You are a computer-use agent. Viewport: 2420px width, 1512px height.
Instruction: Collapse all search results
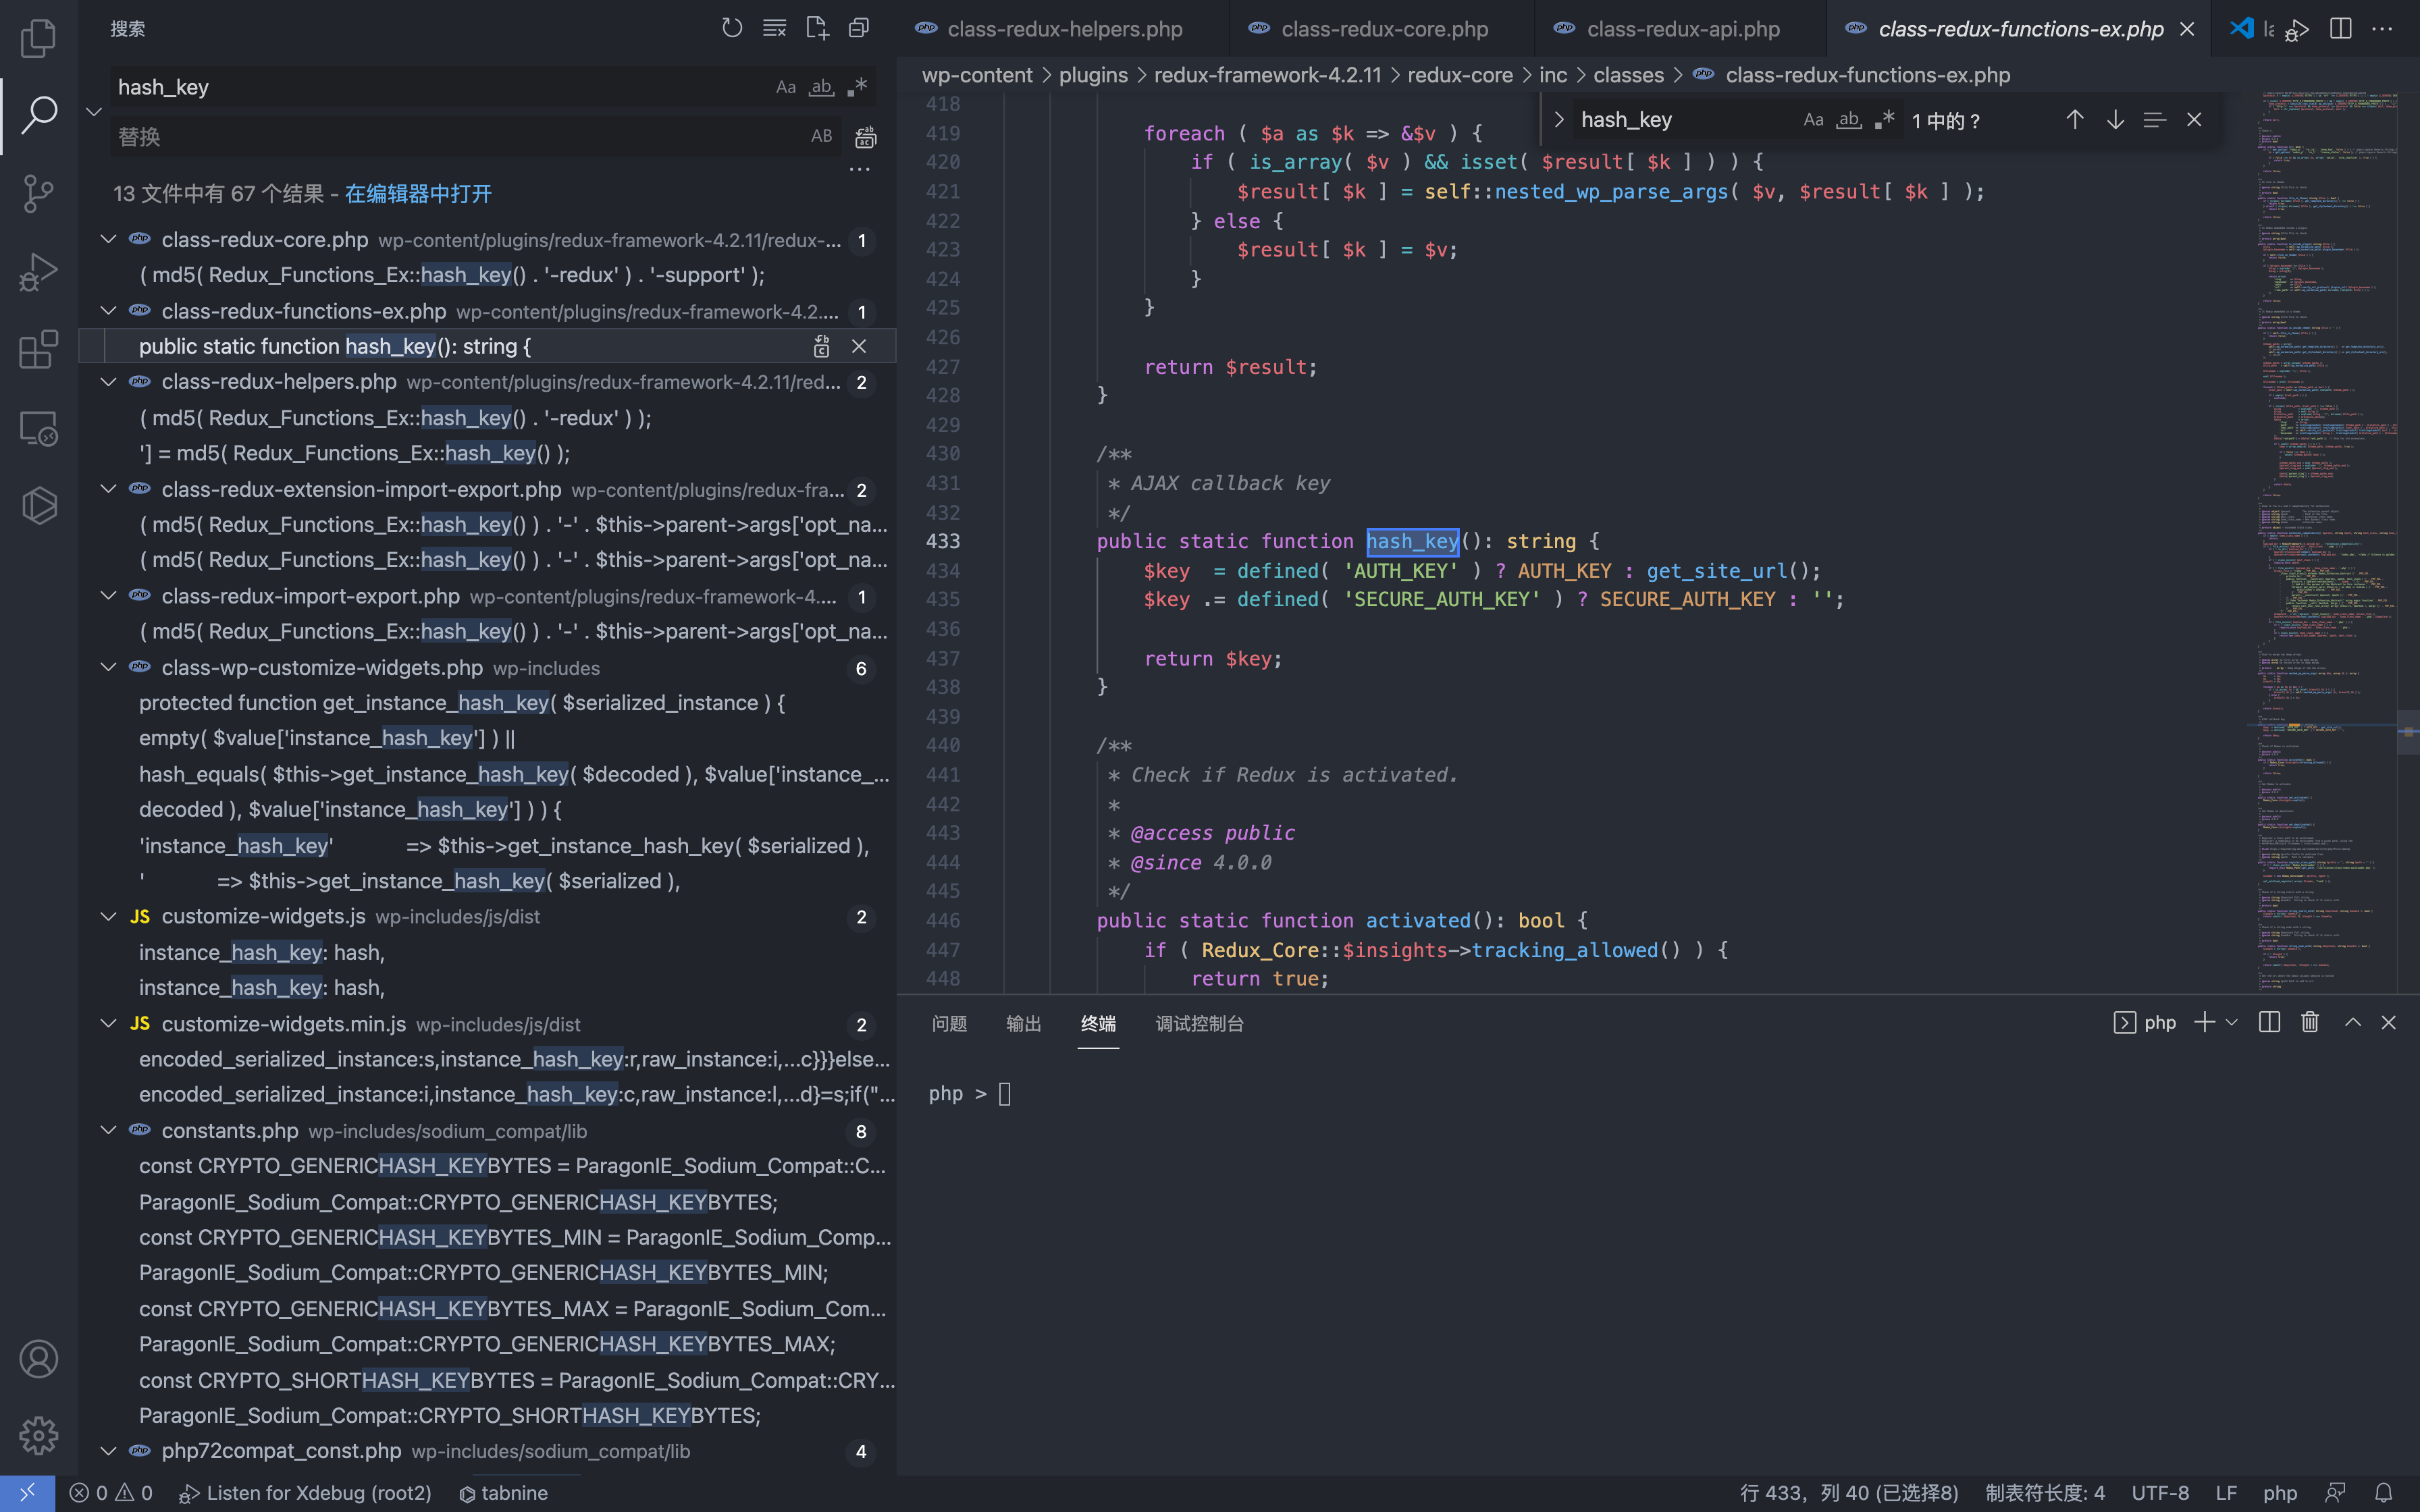859,28
